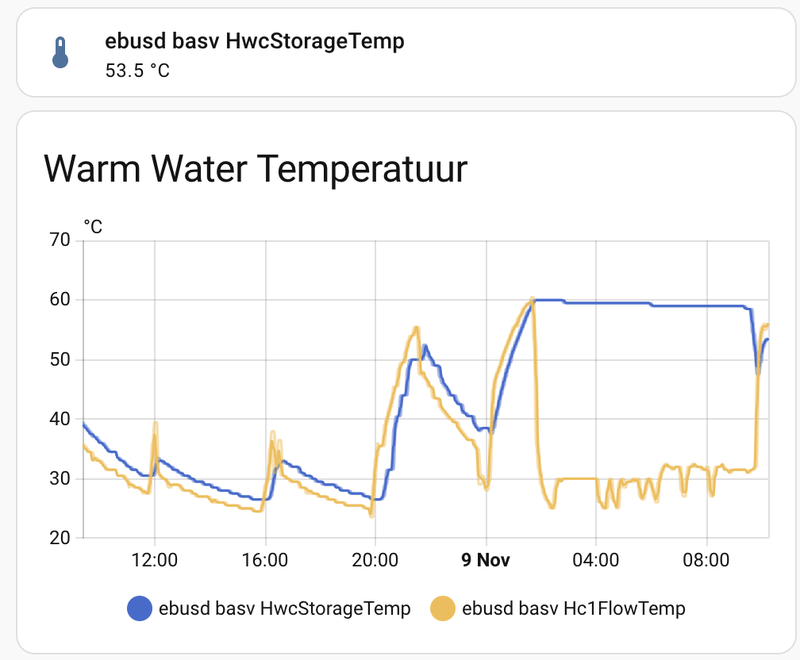Toggle the Hc1FlowTemp series legend label
800x660 pixels.
point(574,607)
